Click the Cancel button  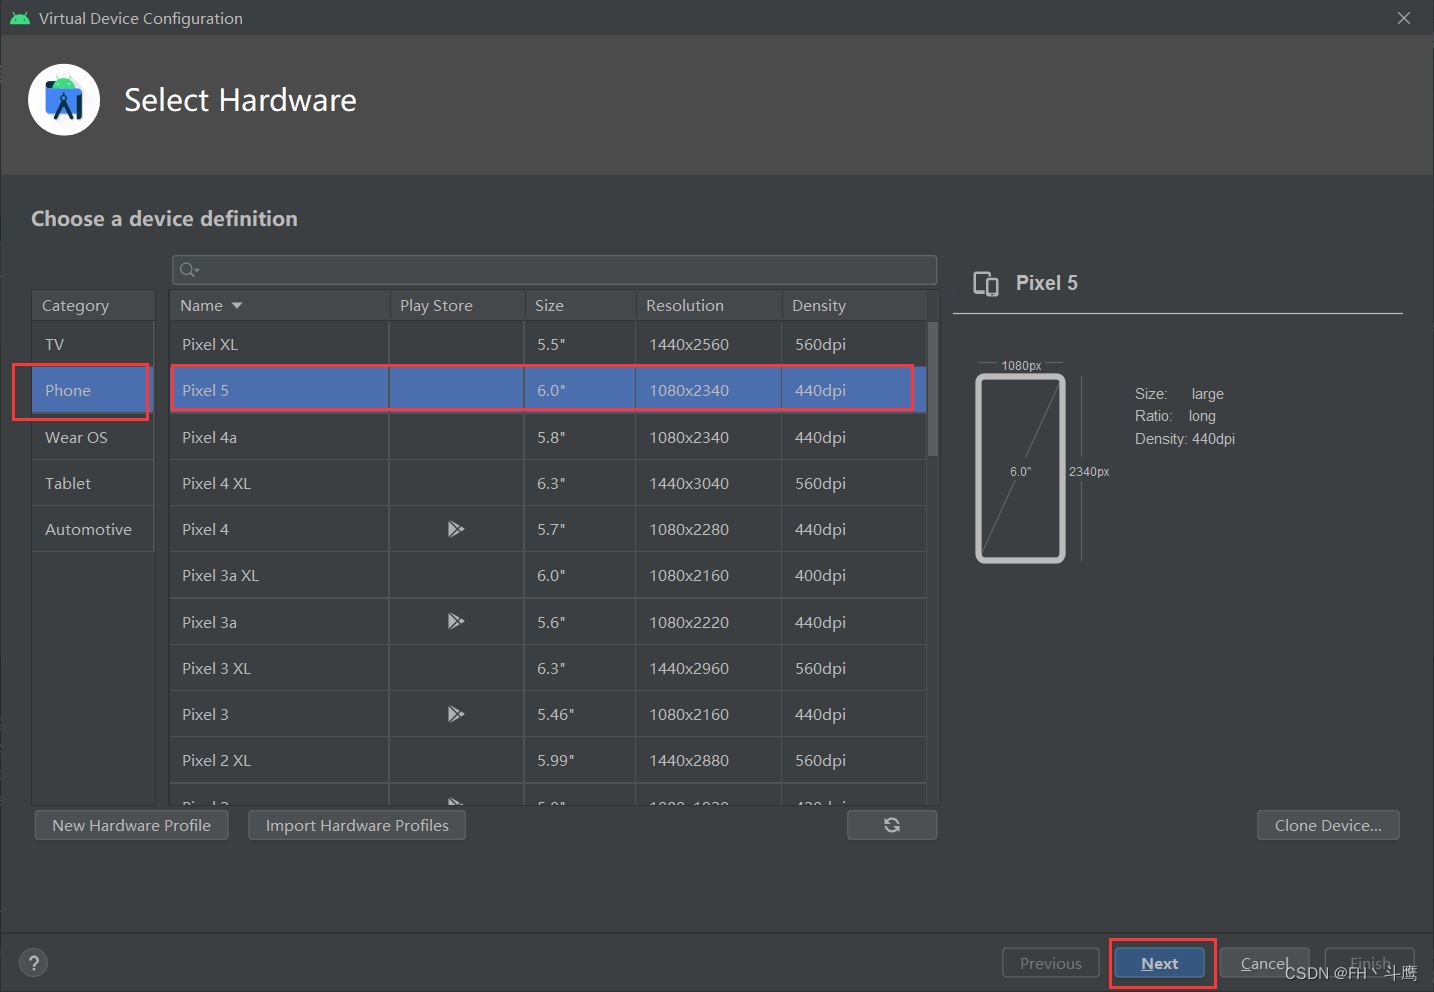[1264, 963]
